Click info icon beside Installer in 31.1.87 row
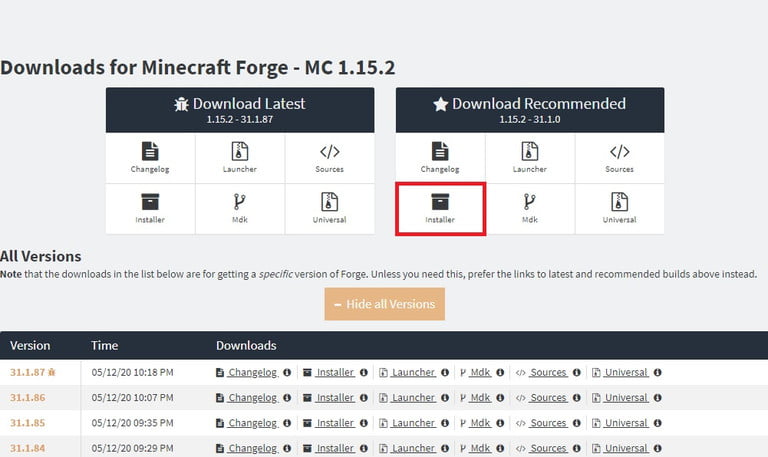This screenshot has height=457, width=768. pos(363,373)
